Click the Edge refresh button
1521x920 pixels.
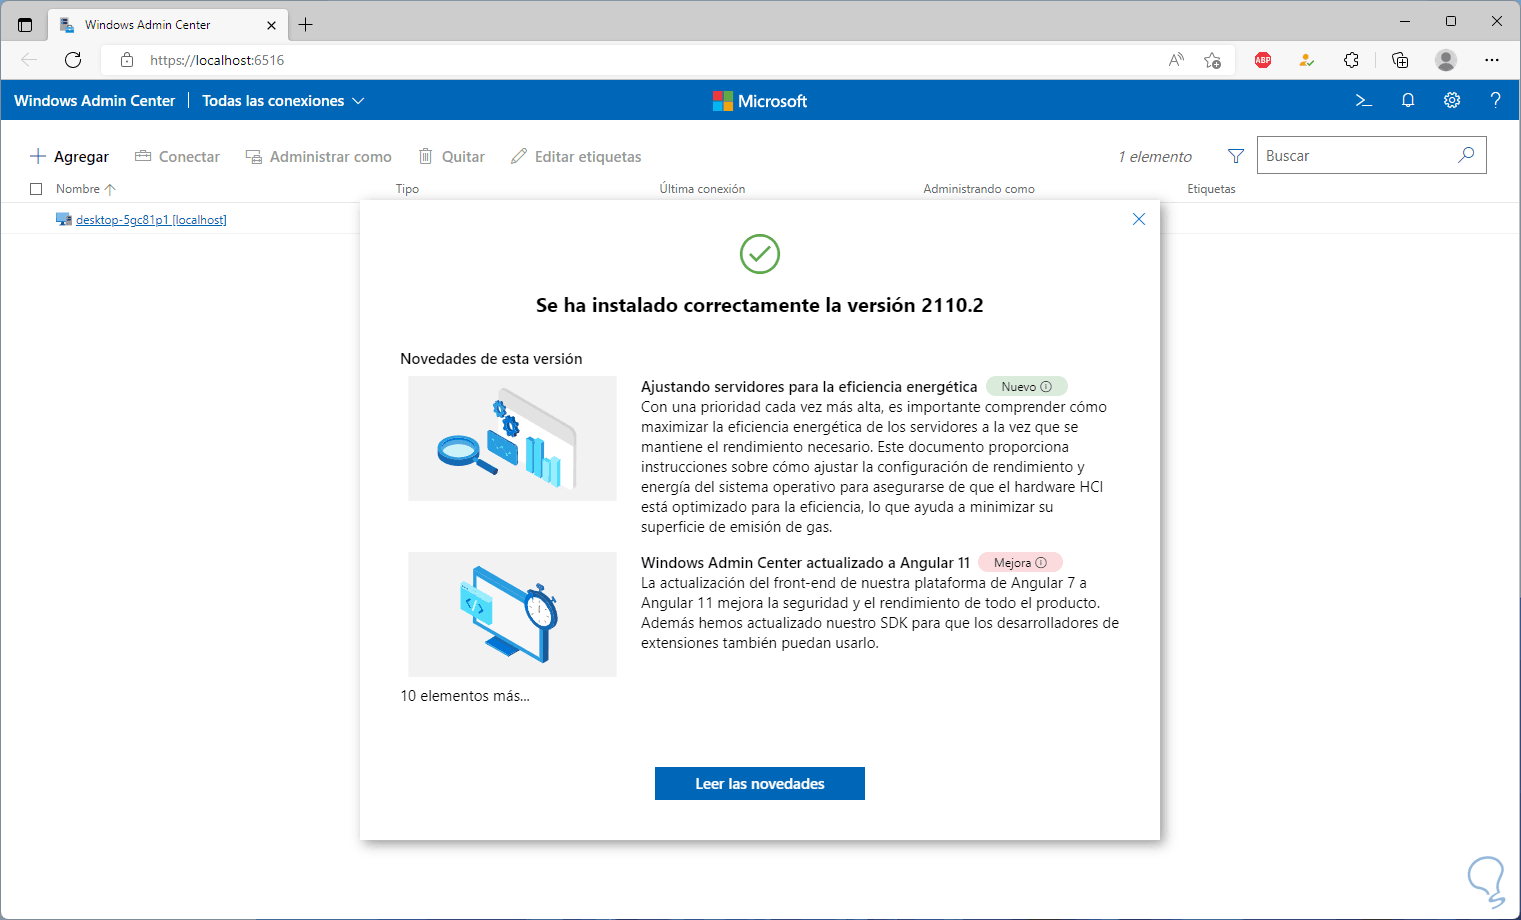73,60
